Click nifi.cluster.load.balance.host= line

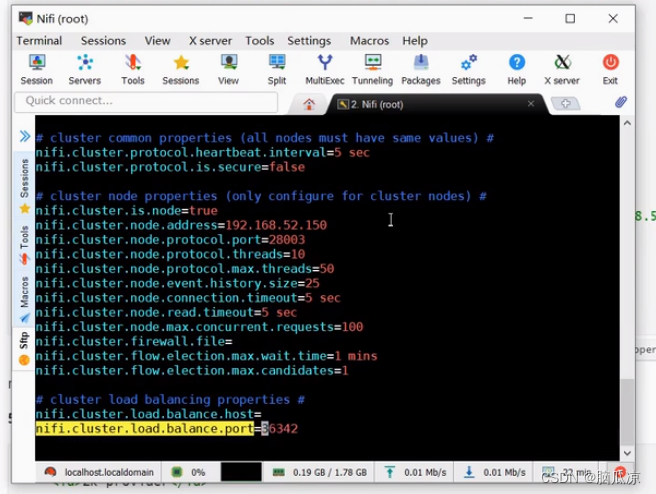point(149,414)
